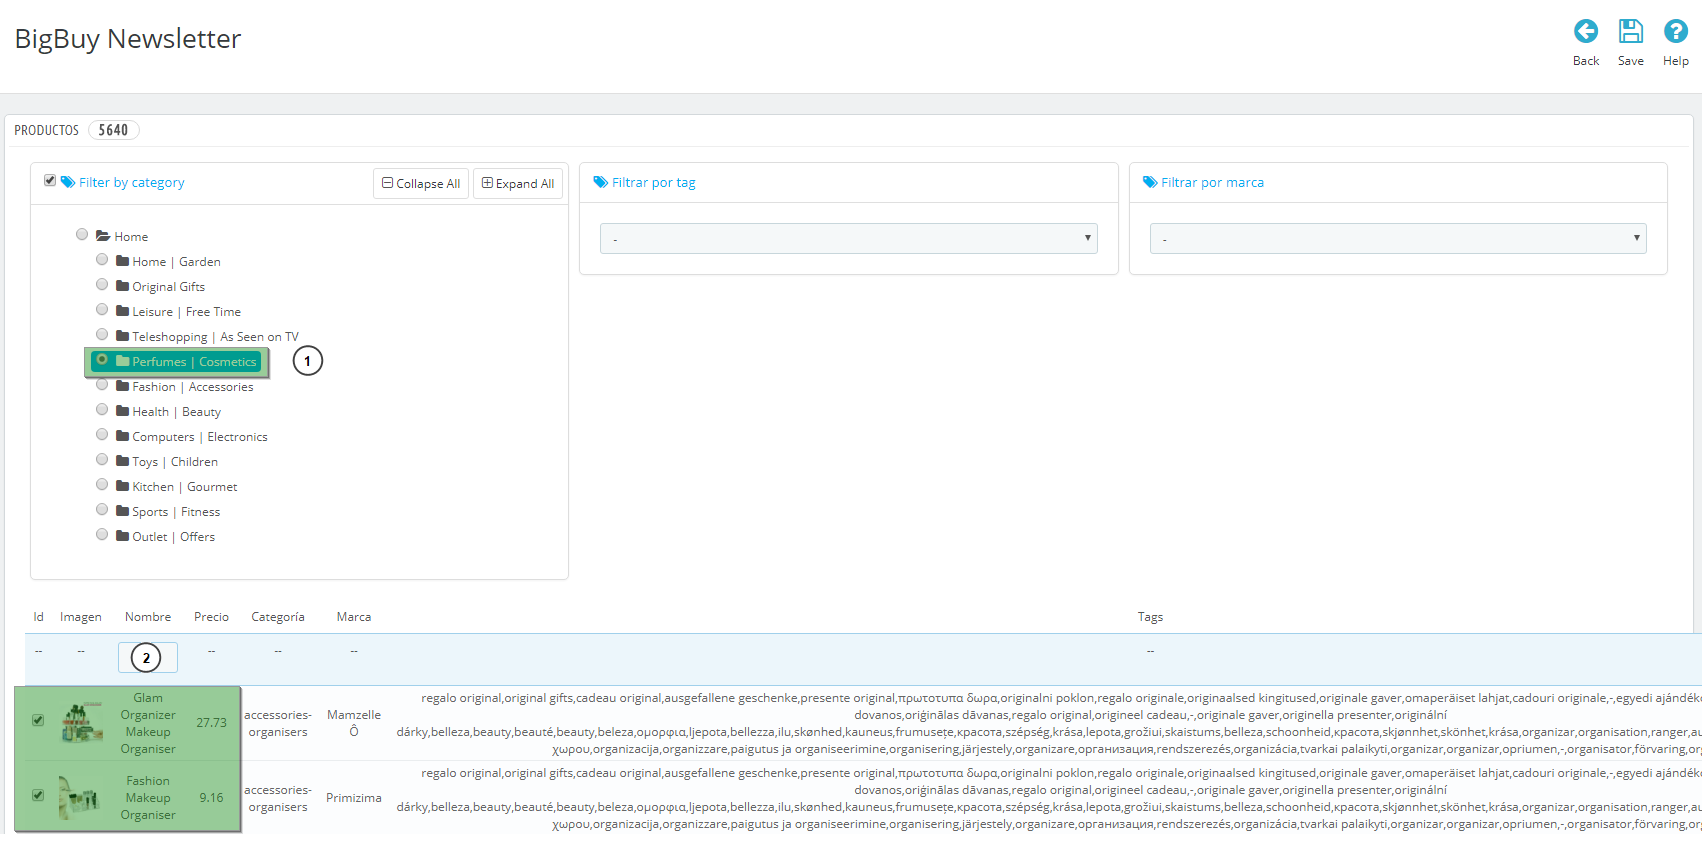Viewport: 1702px width, 841px height.
Task: Click the Back arrow icon
Action: [x=1585, y=32]
